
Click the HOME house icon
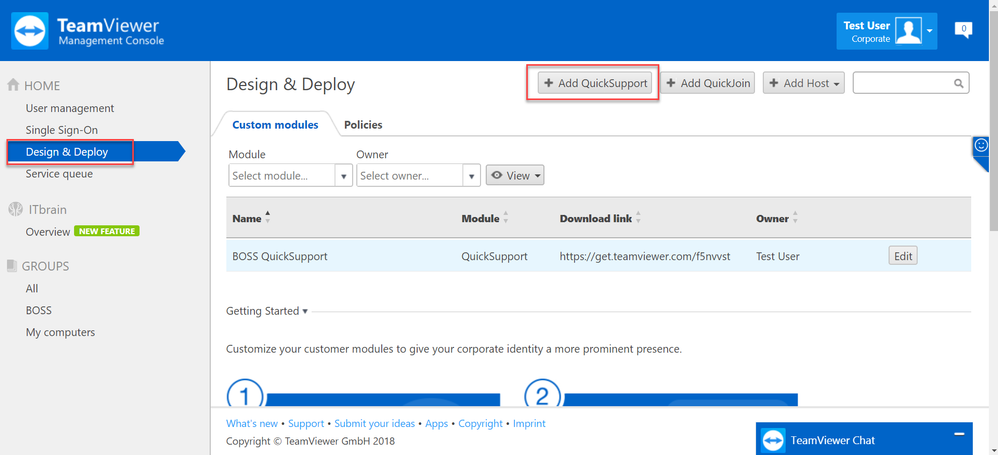tap(13, 85)
